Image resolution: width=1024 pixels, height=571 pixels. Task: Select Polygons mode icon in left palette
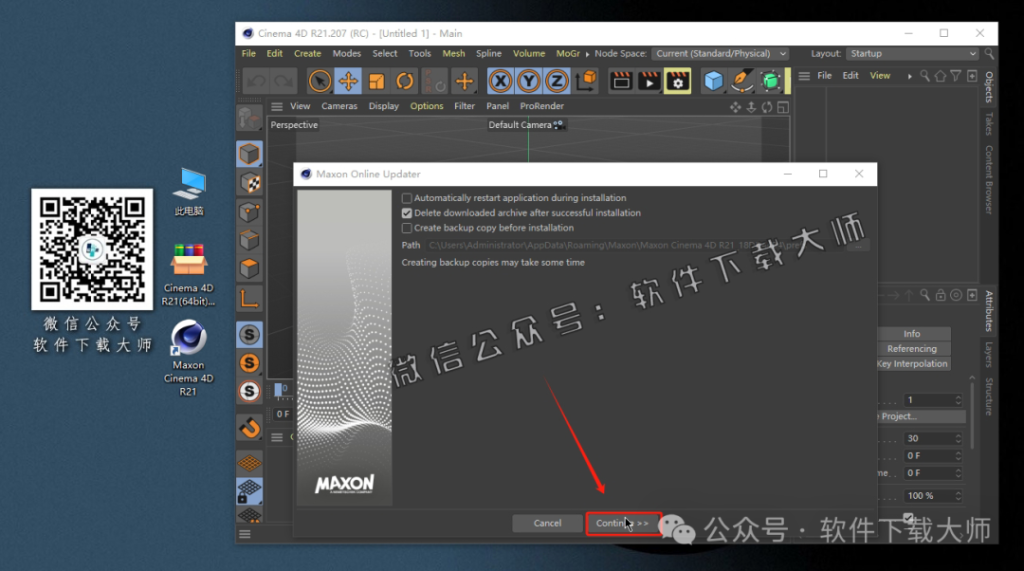click(249, 269)
